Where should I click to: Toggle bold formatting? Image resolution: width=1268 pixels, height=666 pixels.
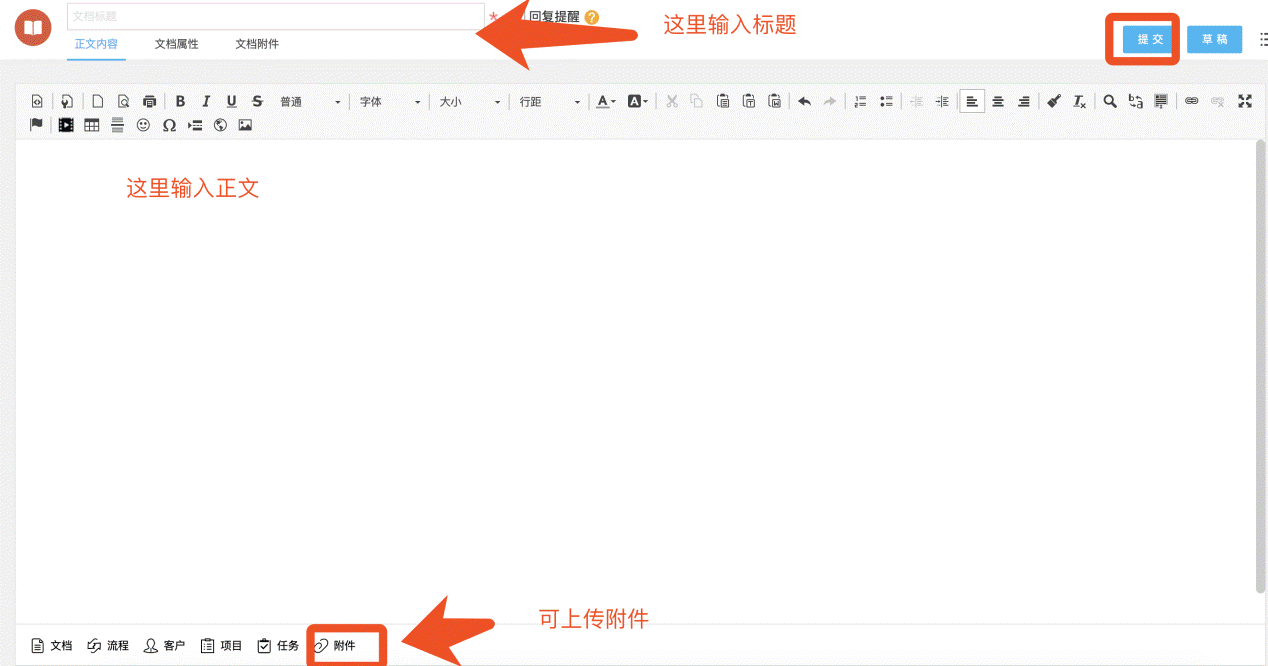coord(180,101)
